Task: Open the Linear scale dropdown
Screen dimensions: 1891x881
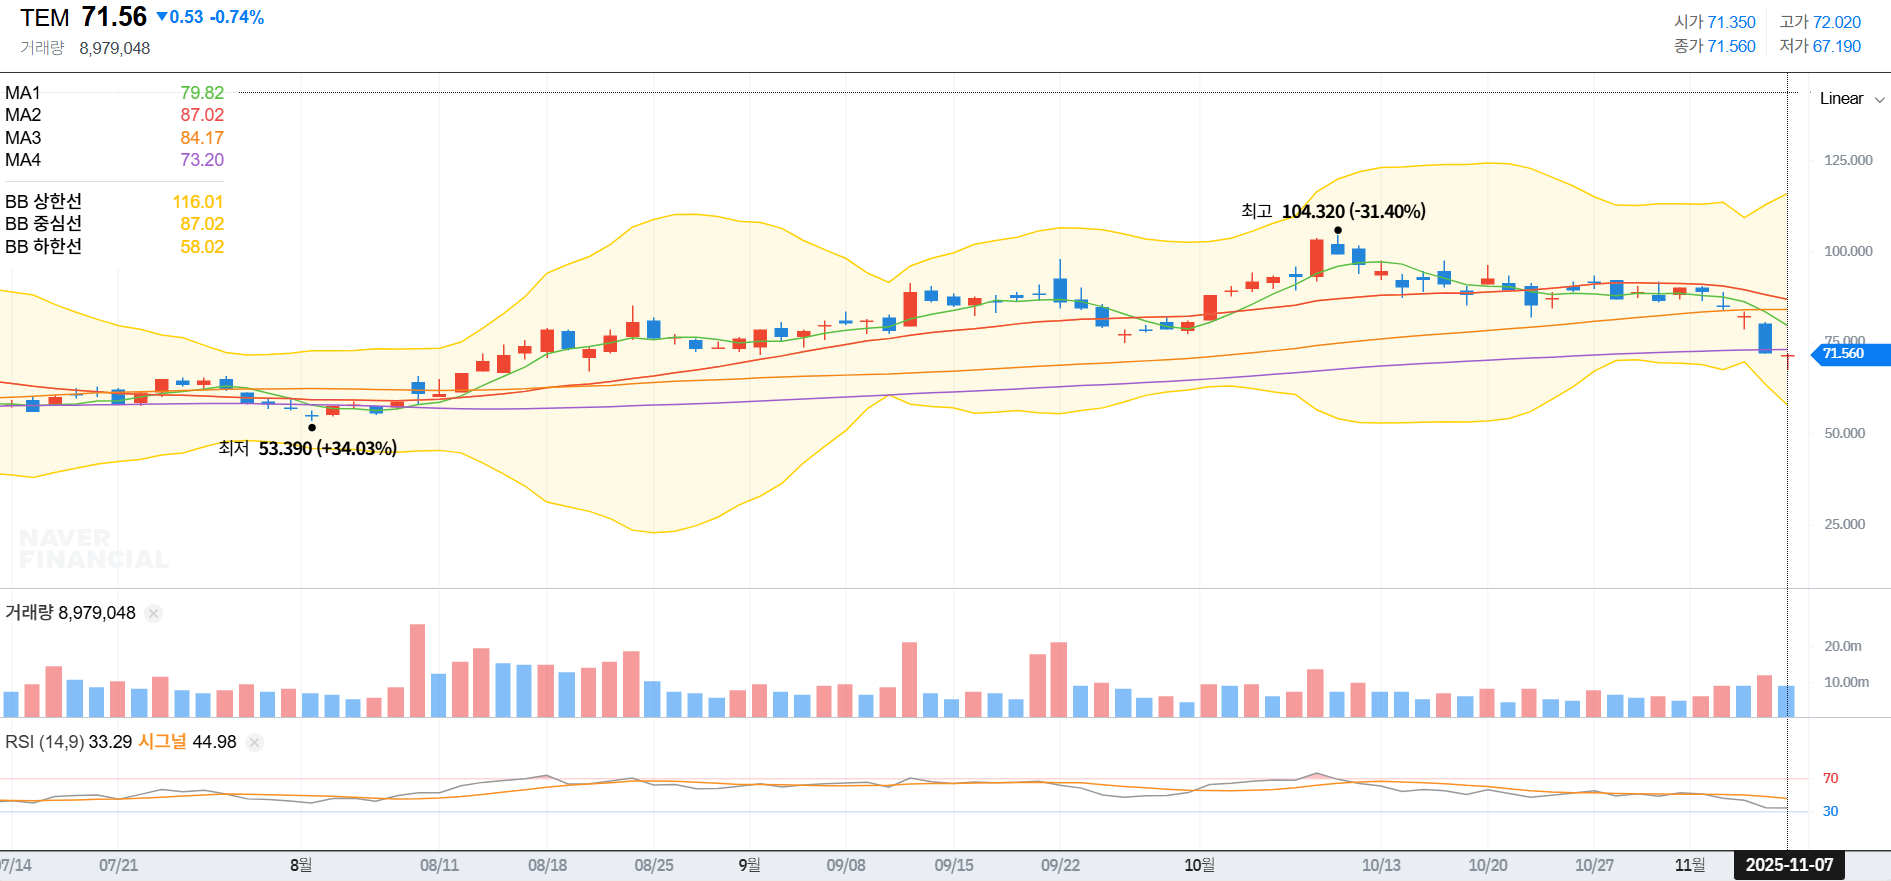Action: pyautogui.click(x=1852, y=98)
